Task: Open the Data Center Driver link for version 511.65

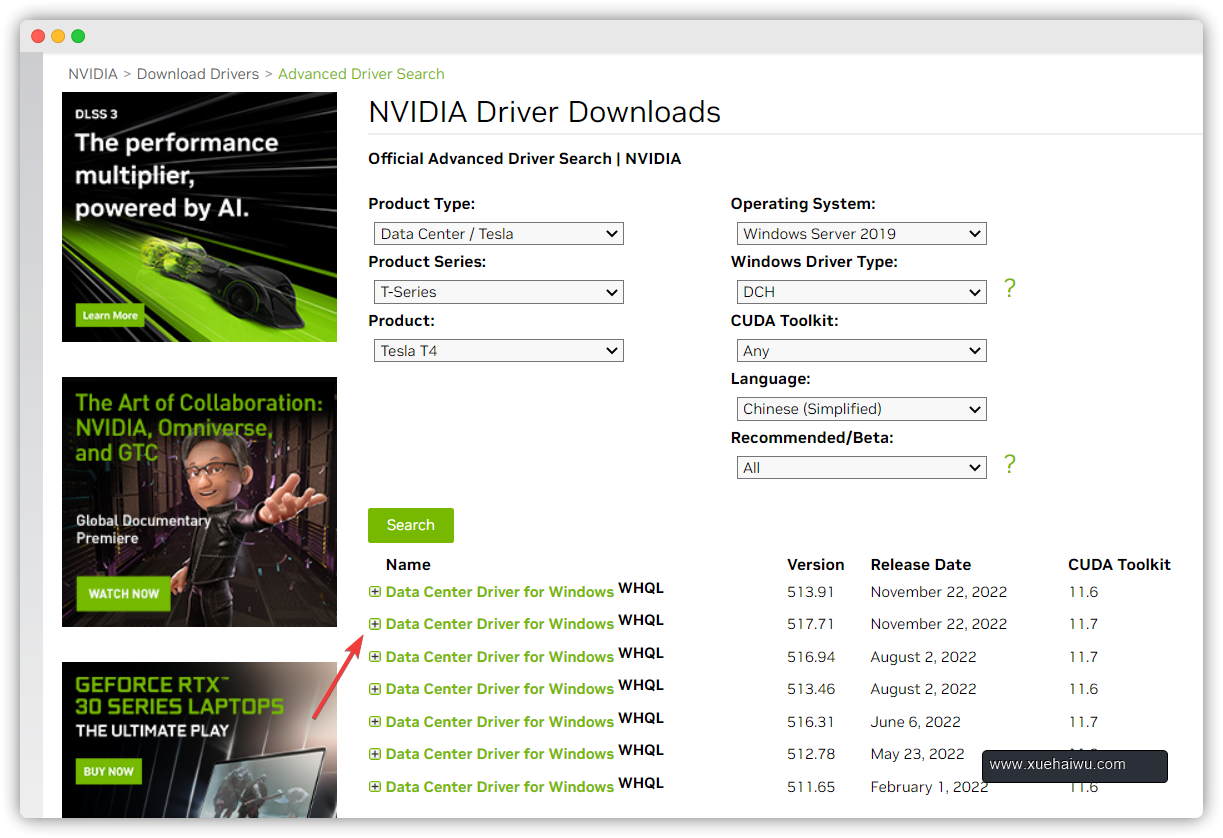Action: 500,787
